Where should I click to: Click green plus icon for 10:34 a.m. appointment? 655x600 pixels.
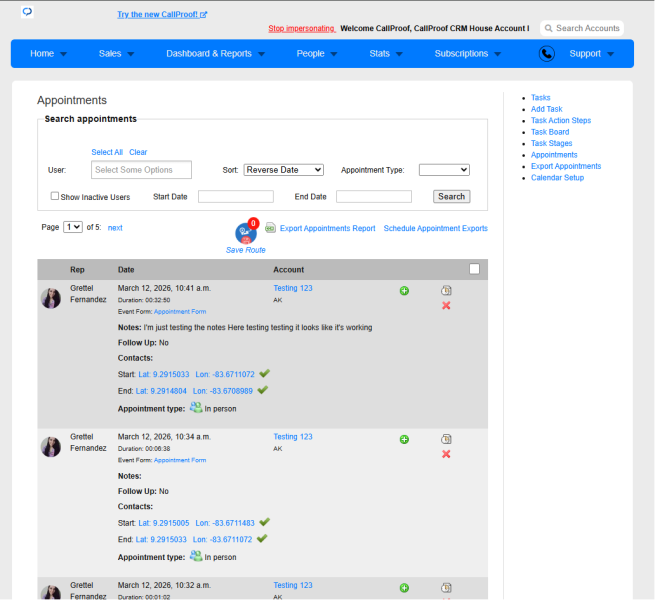(x=404, y=439)
